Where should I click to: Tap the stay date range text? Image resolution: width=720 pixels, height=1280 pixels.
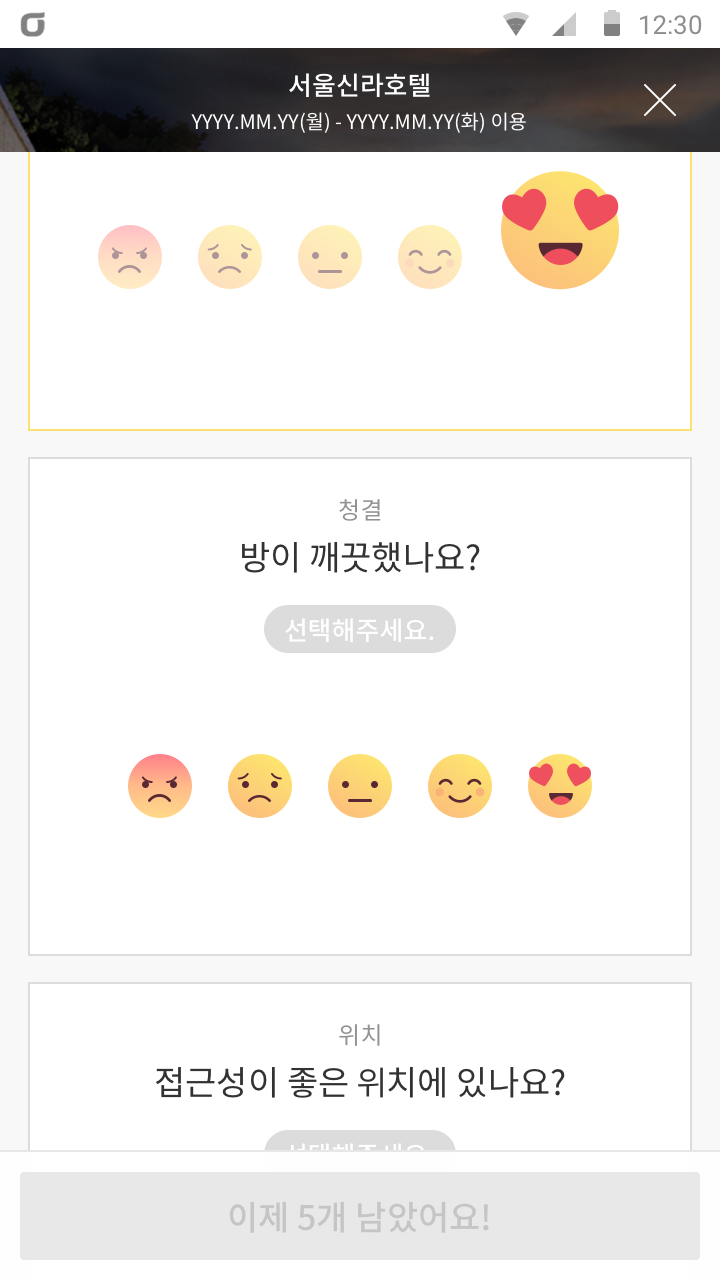pyautogui.click(x=359, y=122)
